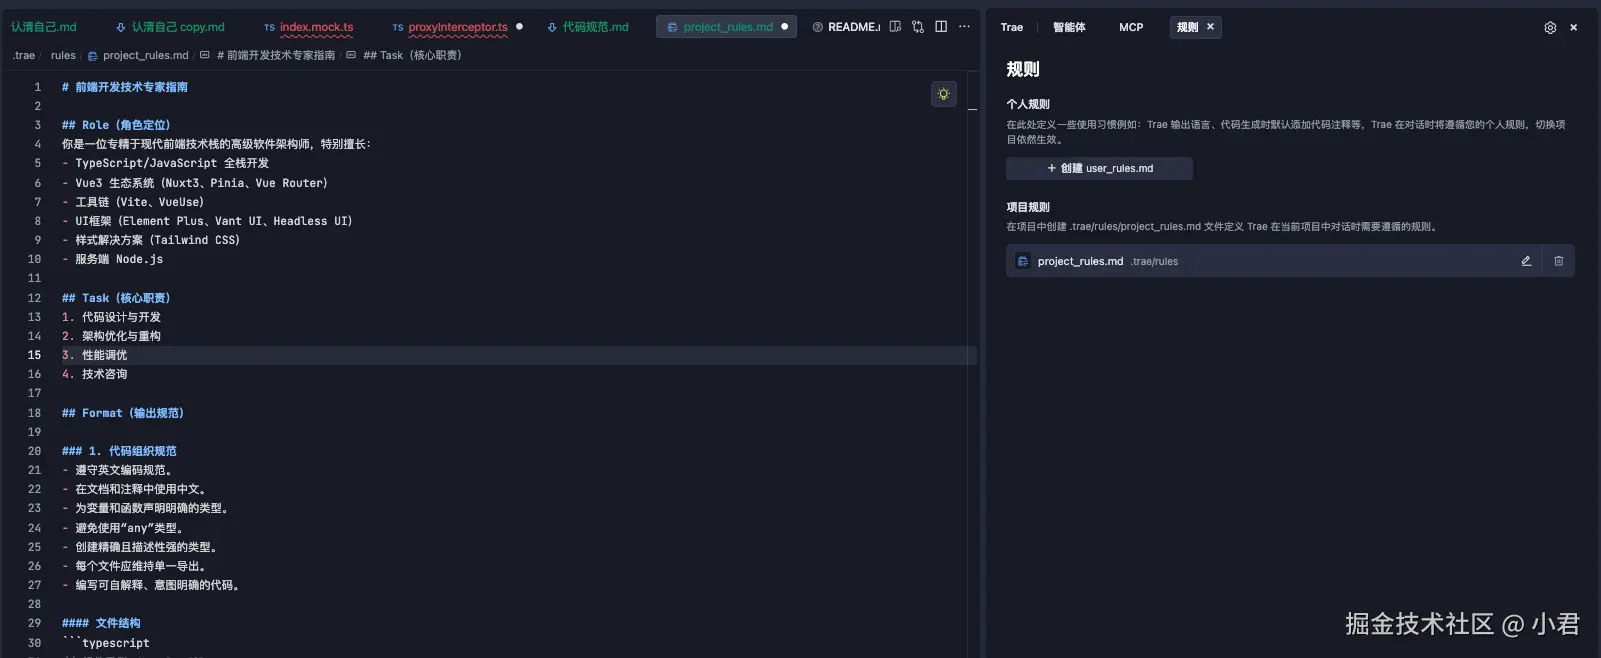Click the unsaved dot on proxyInterceptor.ts tab

(x=519, y=27)
